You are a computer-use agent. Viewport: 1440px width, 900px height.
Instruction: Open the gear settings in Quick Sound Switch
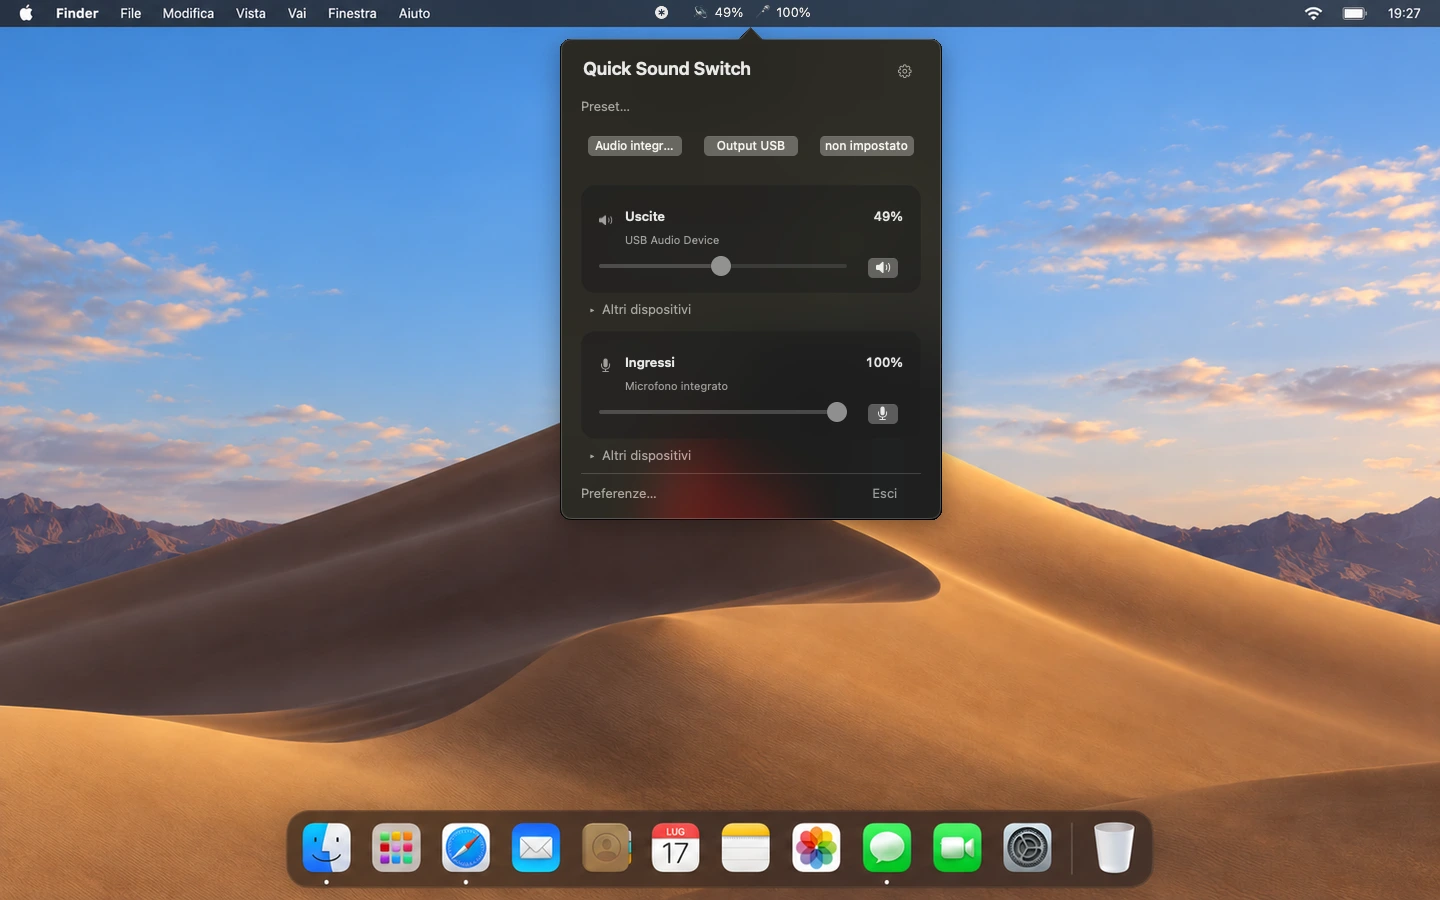[904, 71]
